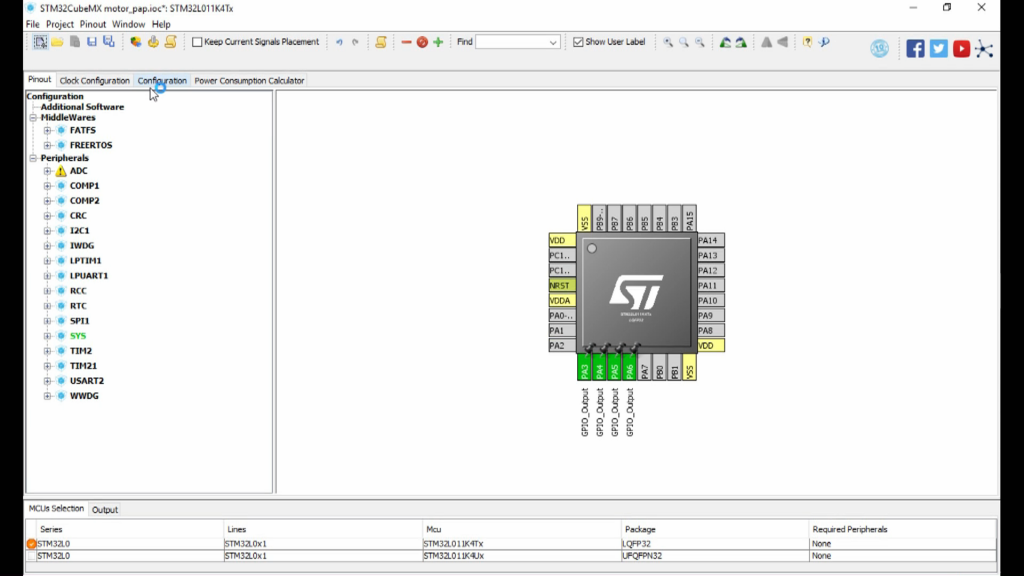The width and height of the screenshot is (1024, 576).
Task: Uncheck the Show User Label checkbox
Action: [x=578, y=42]
